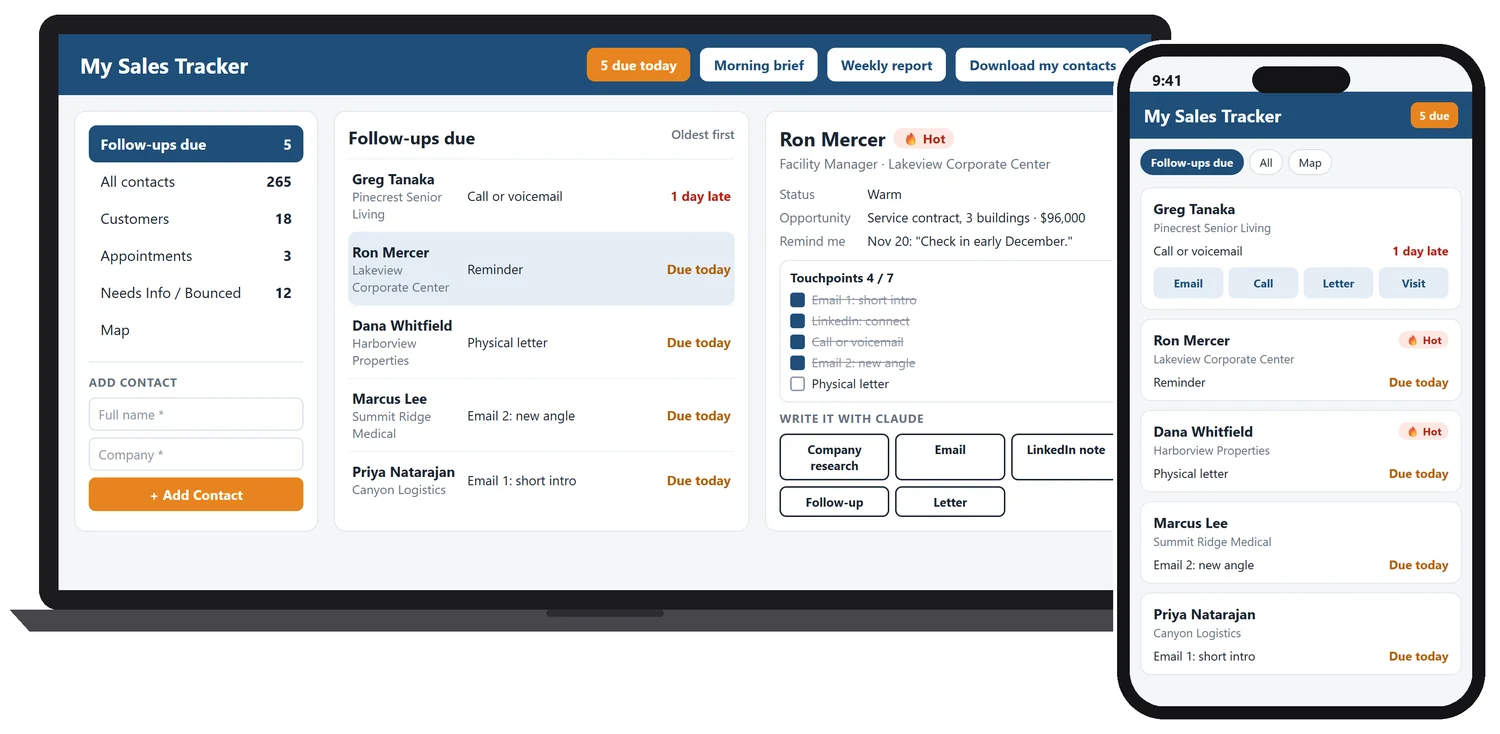Uncheck the 'Email 1: short intro' touchpoint

pos(797,300)
